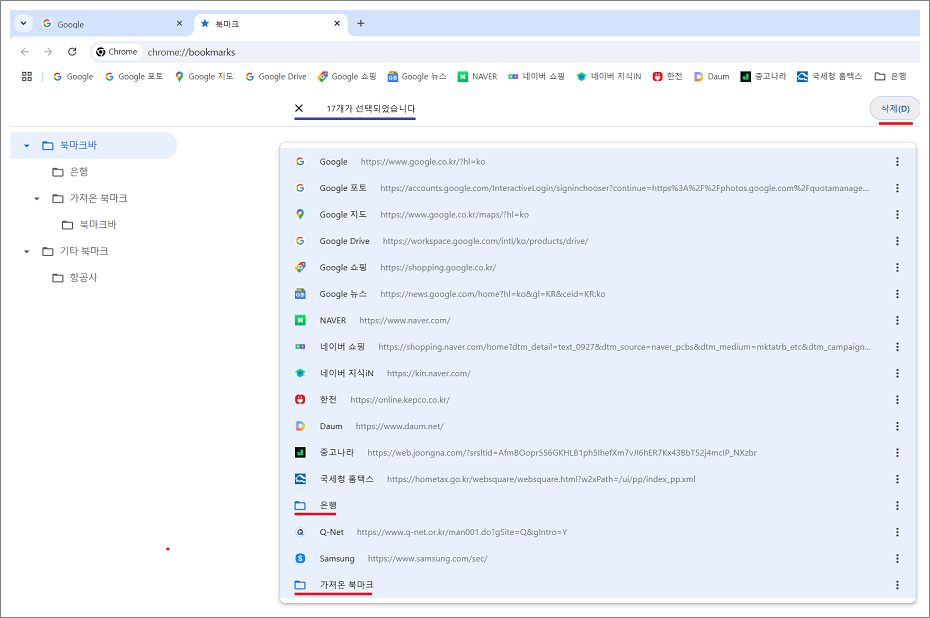This screenshot has width=930, height=618.
Task: Switch to the 북마크 tab
Action: (270, 24)
